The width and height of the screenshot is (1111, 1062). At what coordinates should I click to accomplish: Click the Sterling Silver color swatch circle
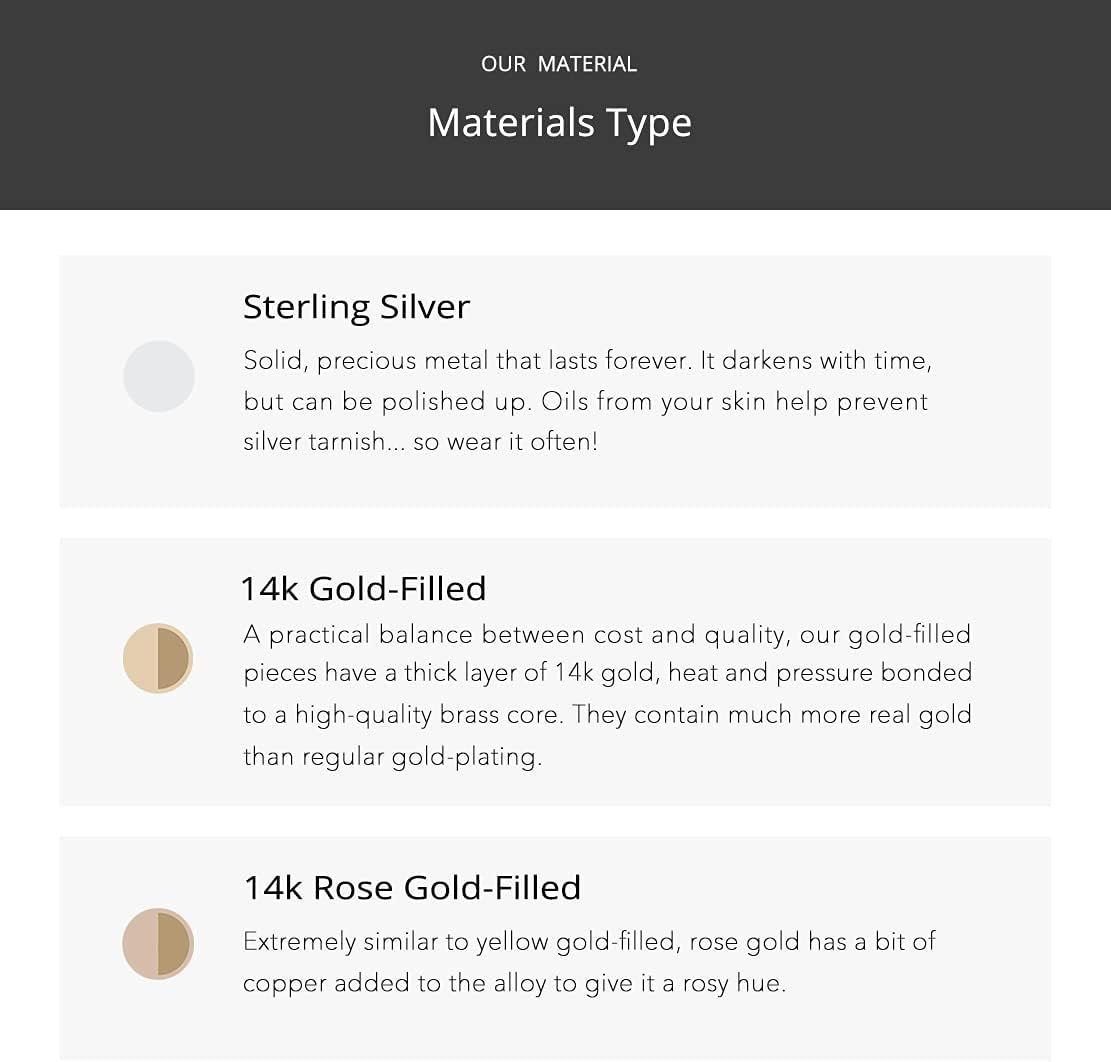(158, 376)
